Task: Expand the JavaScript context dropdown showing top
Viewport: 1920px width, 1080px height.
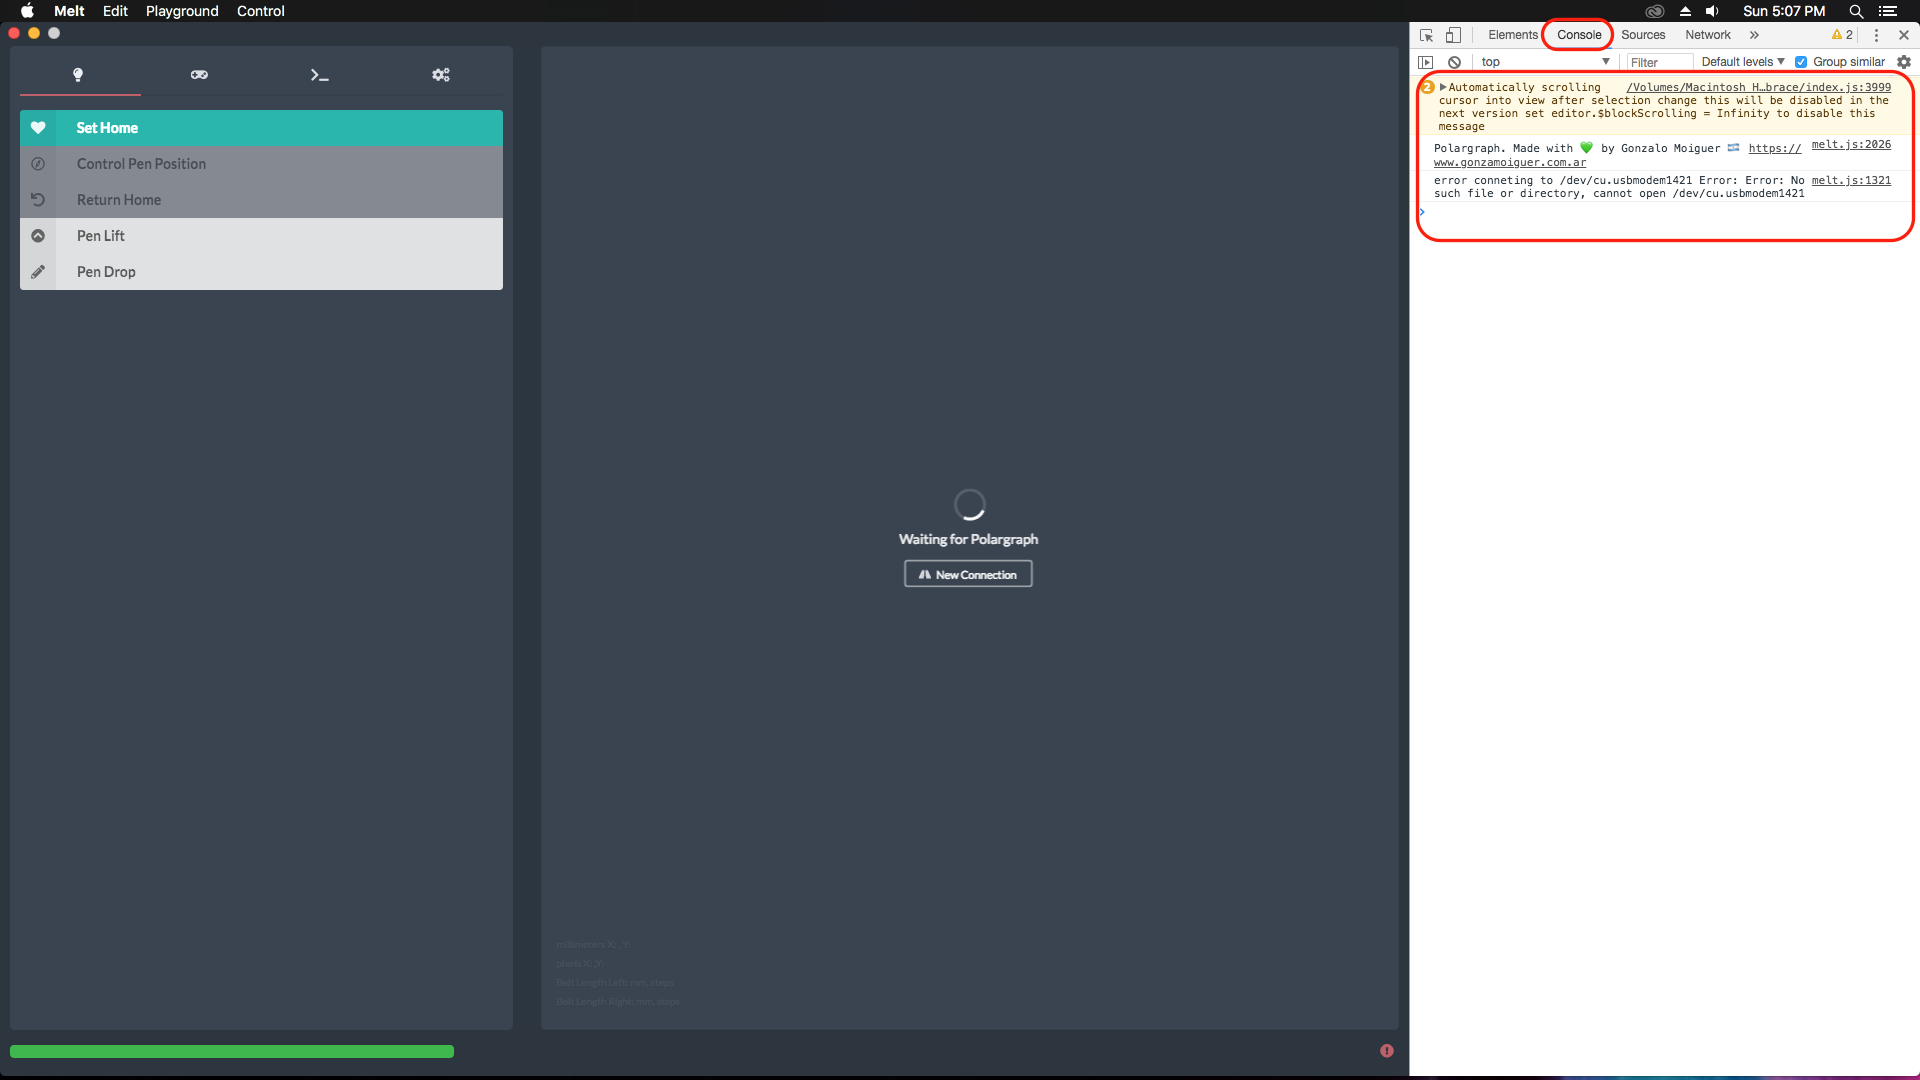Action: click(x=1545, y=61)
